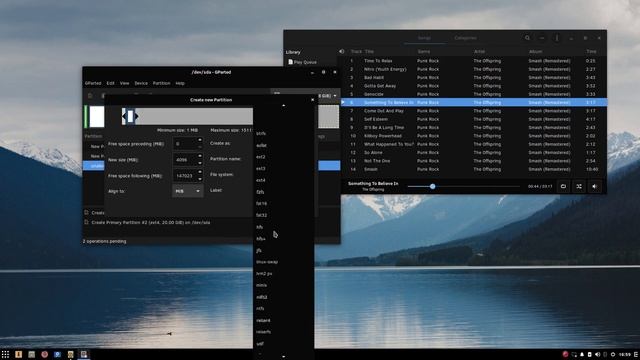Image resolution: width=640 pixels, height=360 pixels.
Task: Open the Partition menu in GParted
Action: 162,83
